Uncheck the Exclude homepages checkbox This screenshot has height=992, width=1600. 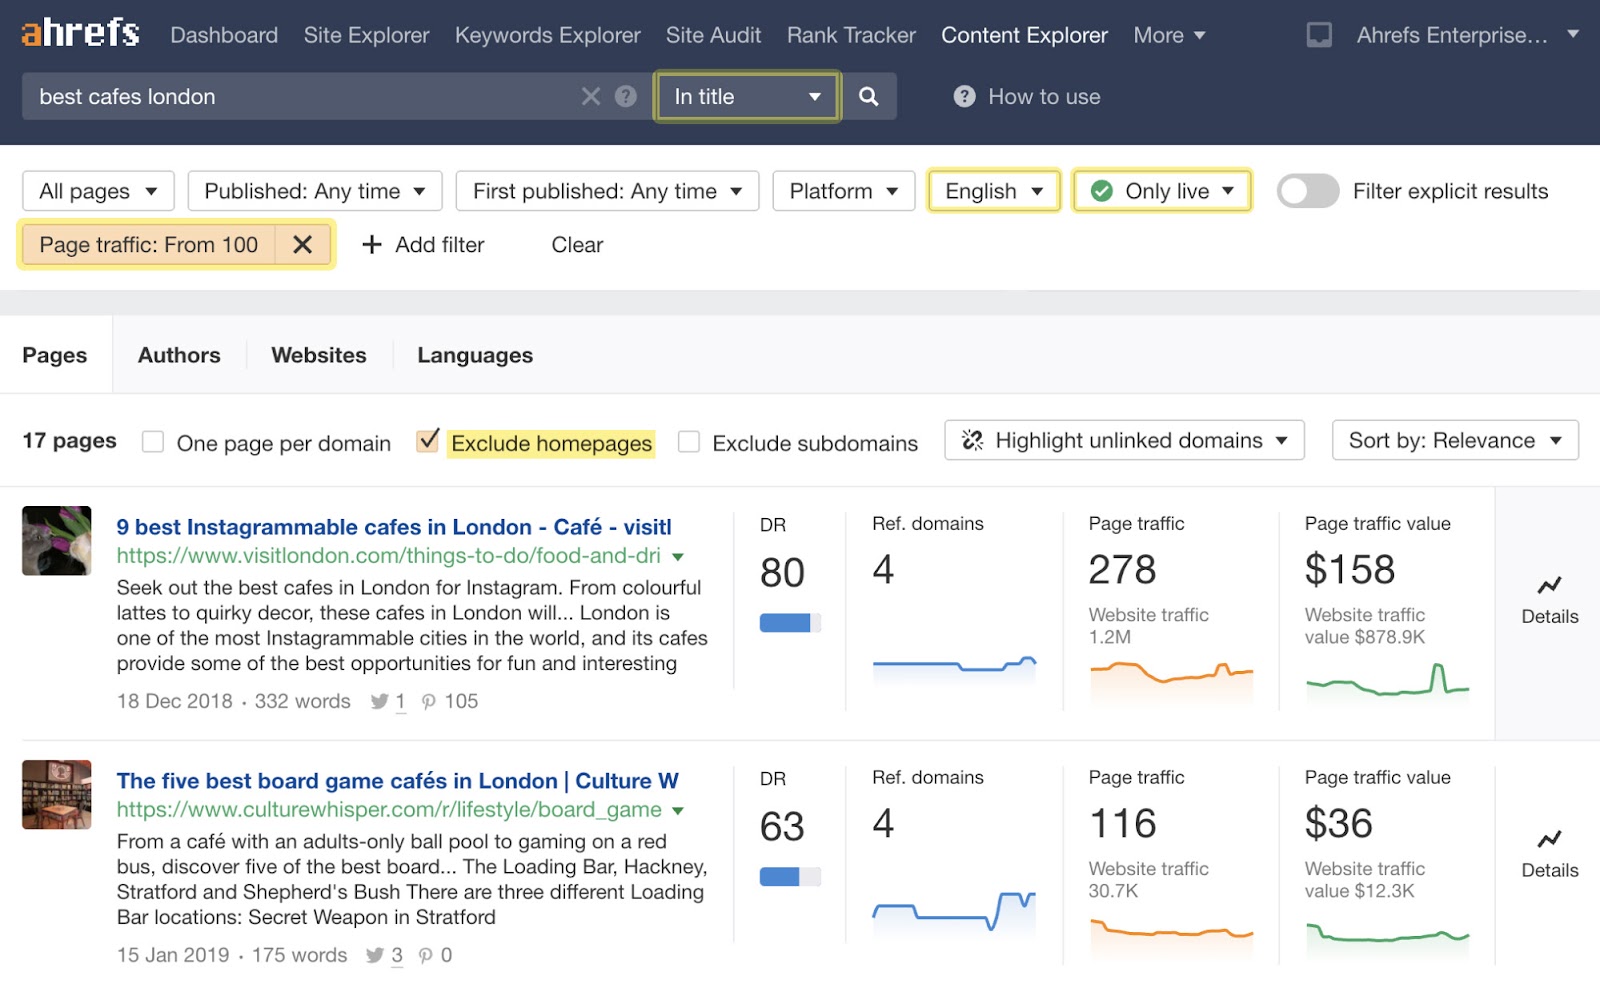[428, 441]
